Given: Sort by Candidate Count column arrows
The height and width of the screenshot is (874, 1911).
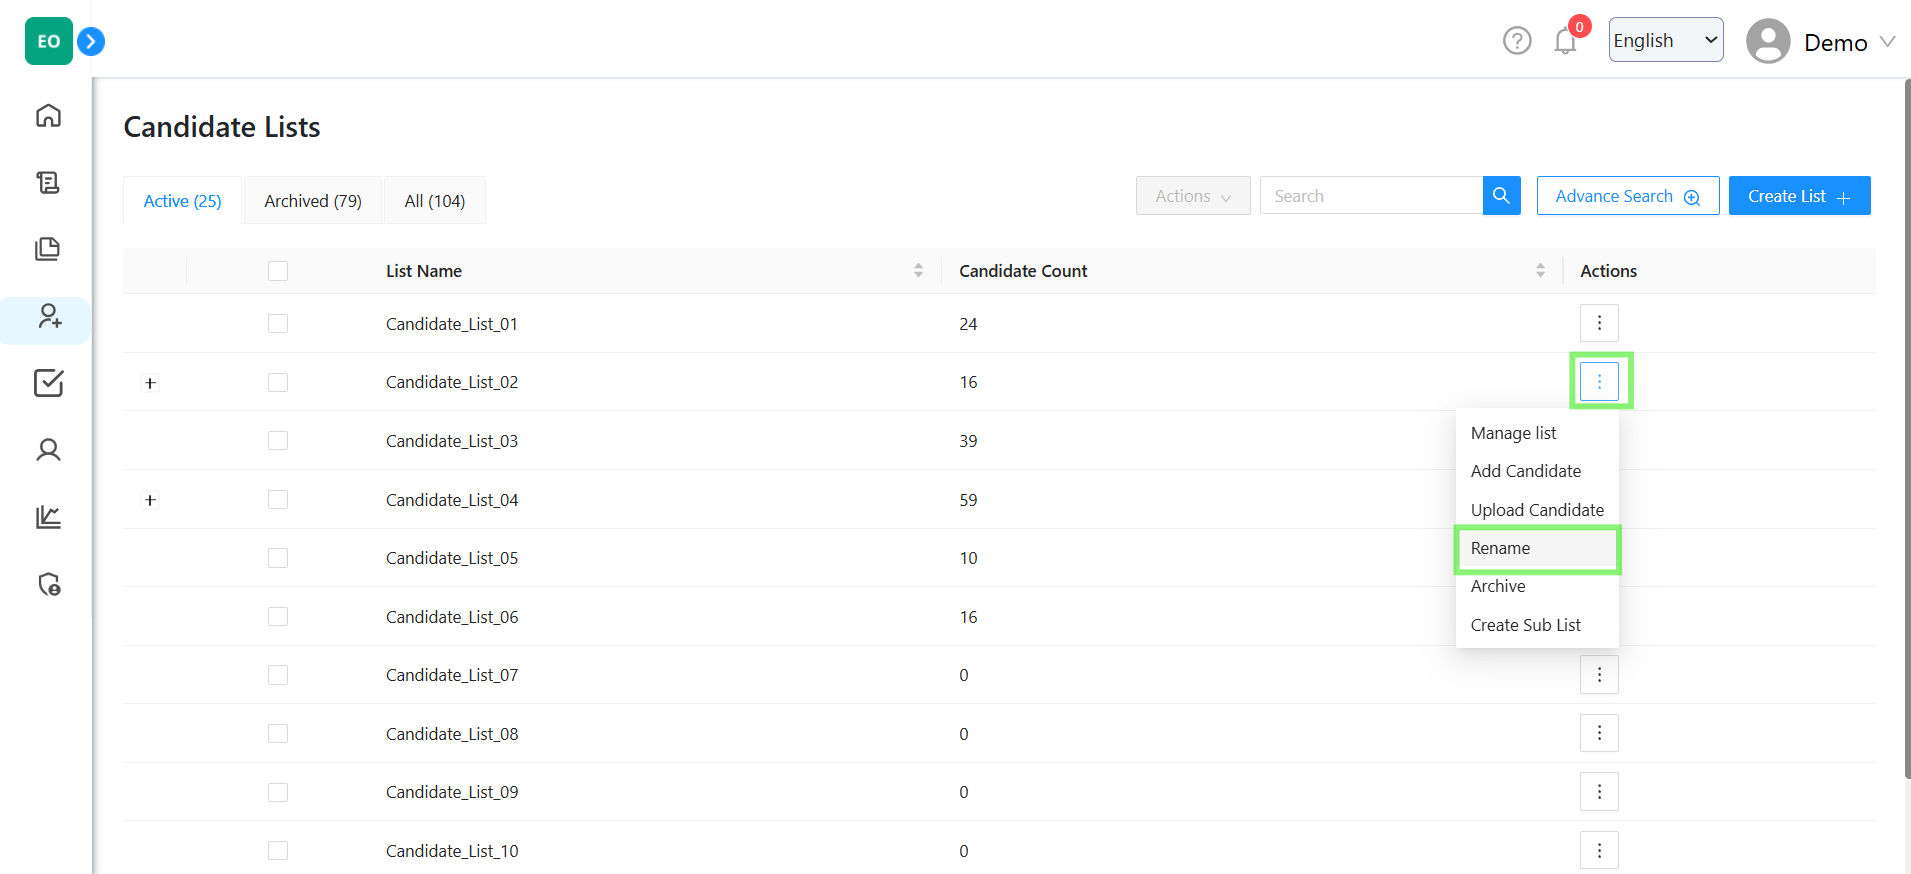Looking at the screenshot, I should pyautogui.click(x=1540, y=271).
